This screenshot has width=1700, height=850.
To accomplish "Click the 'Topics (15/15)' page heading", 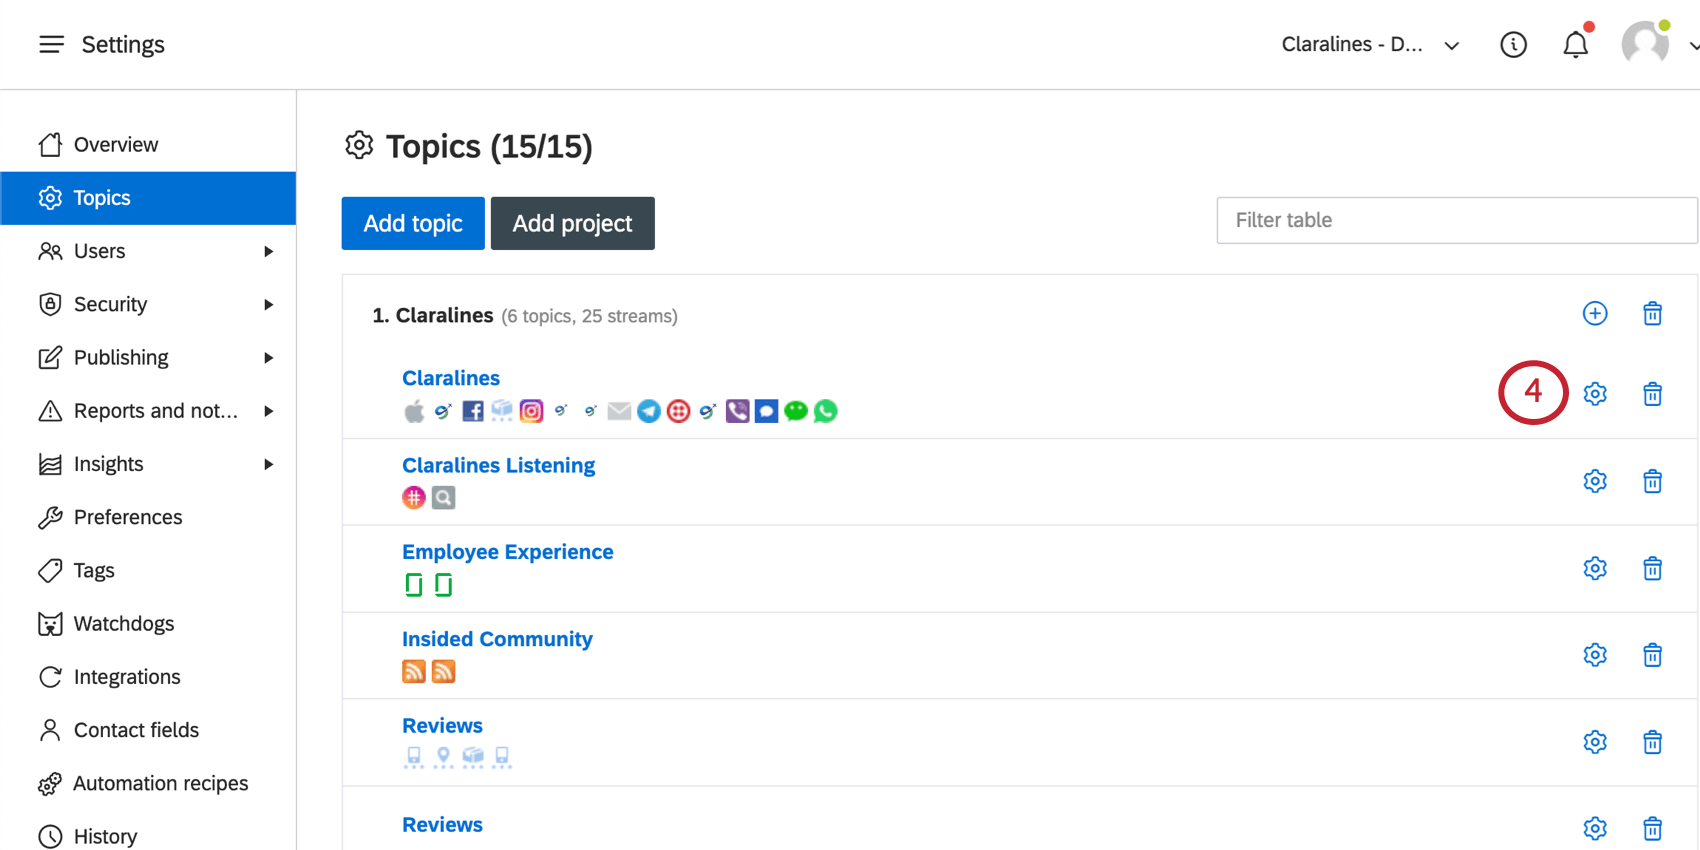I will point(489,146).
